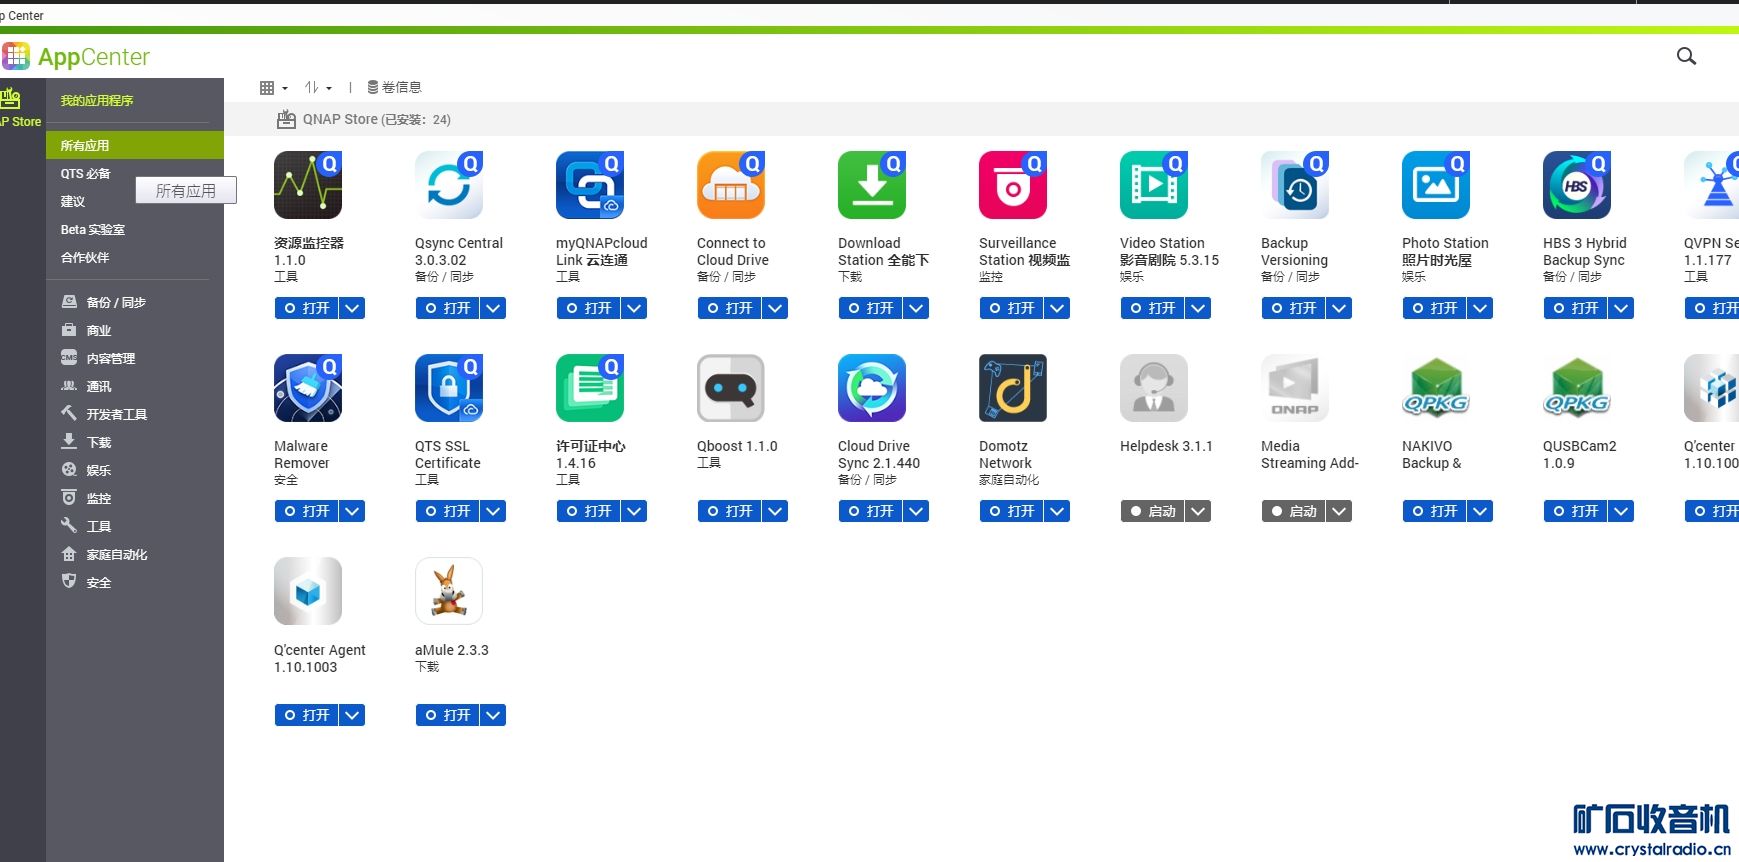
Task: Select 我的应用程序 in sidebar
Action: click(x=97, y=100)
